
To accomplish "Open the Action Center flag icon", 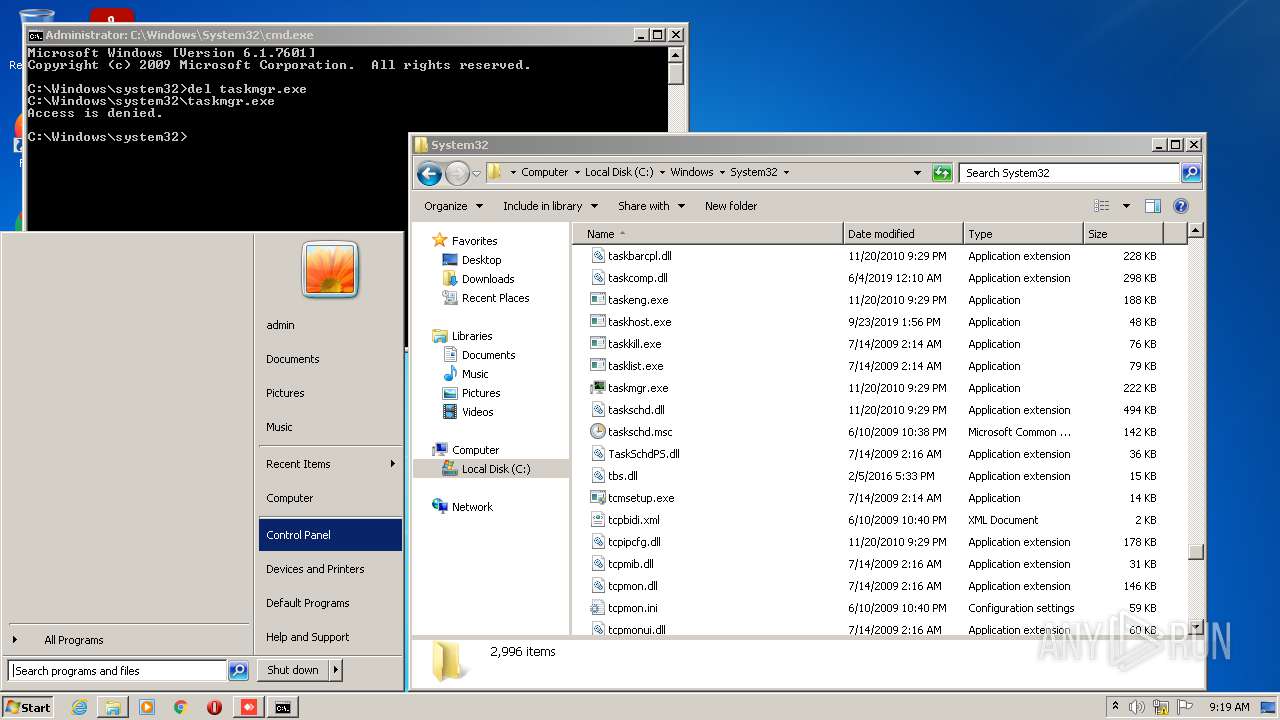I will click(1185, 707).
